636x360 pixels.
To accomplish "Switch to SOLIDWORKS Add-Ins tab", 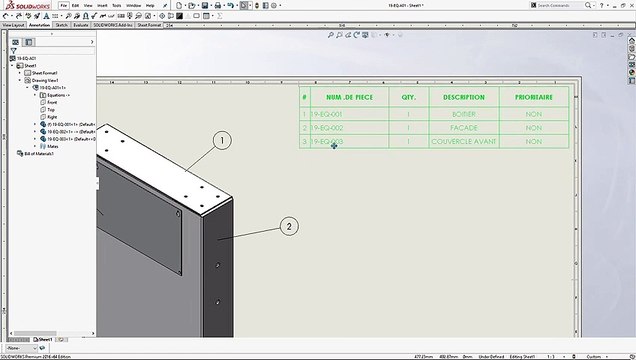I will point(113,25).
